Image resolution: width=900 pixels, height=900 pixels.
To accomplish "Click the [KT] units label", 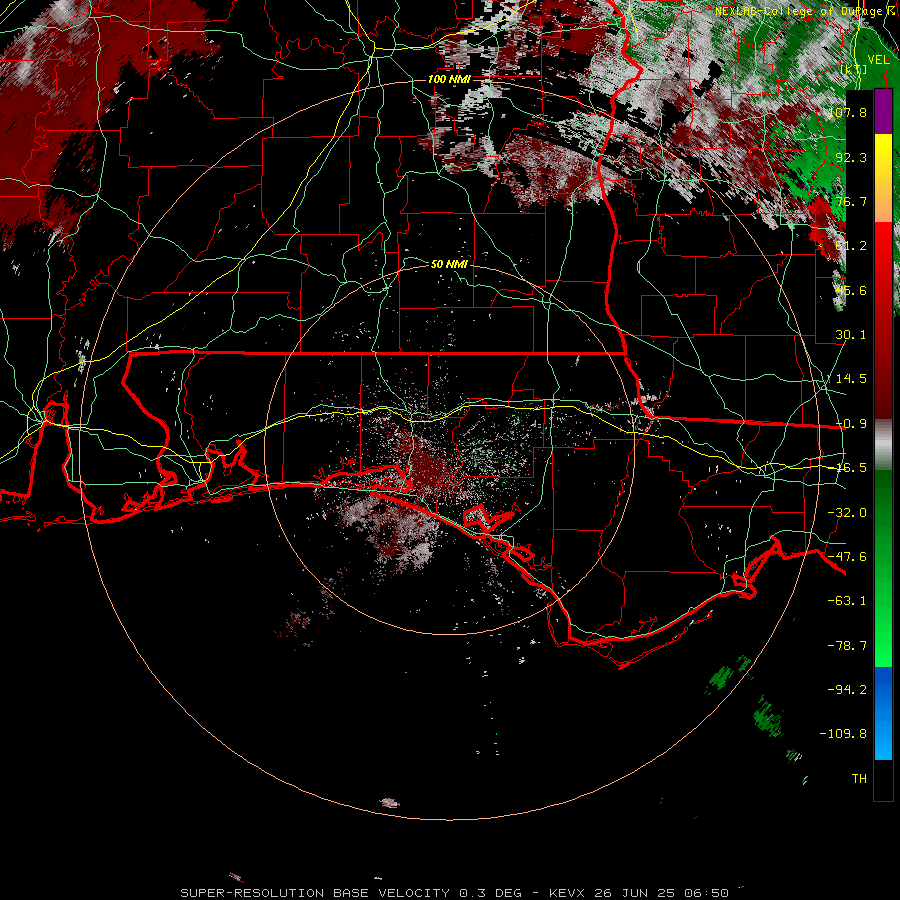I will coord(854,69).
